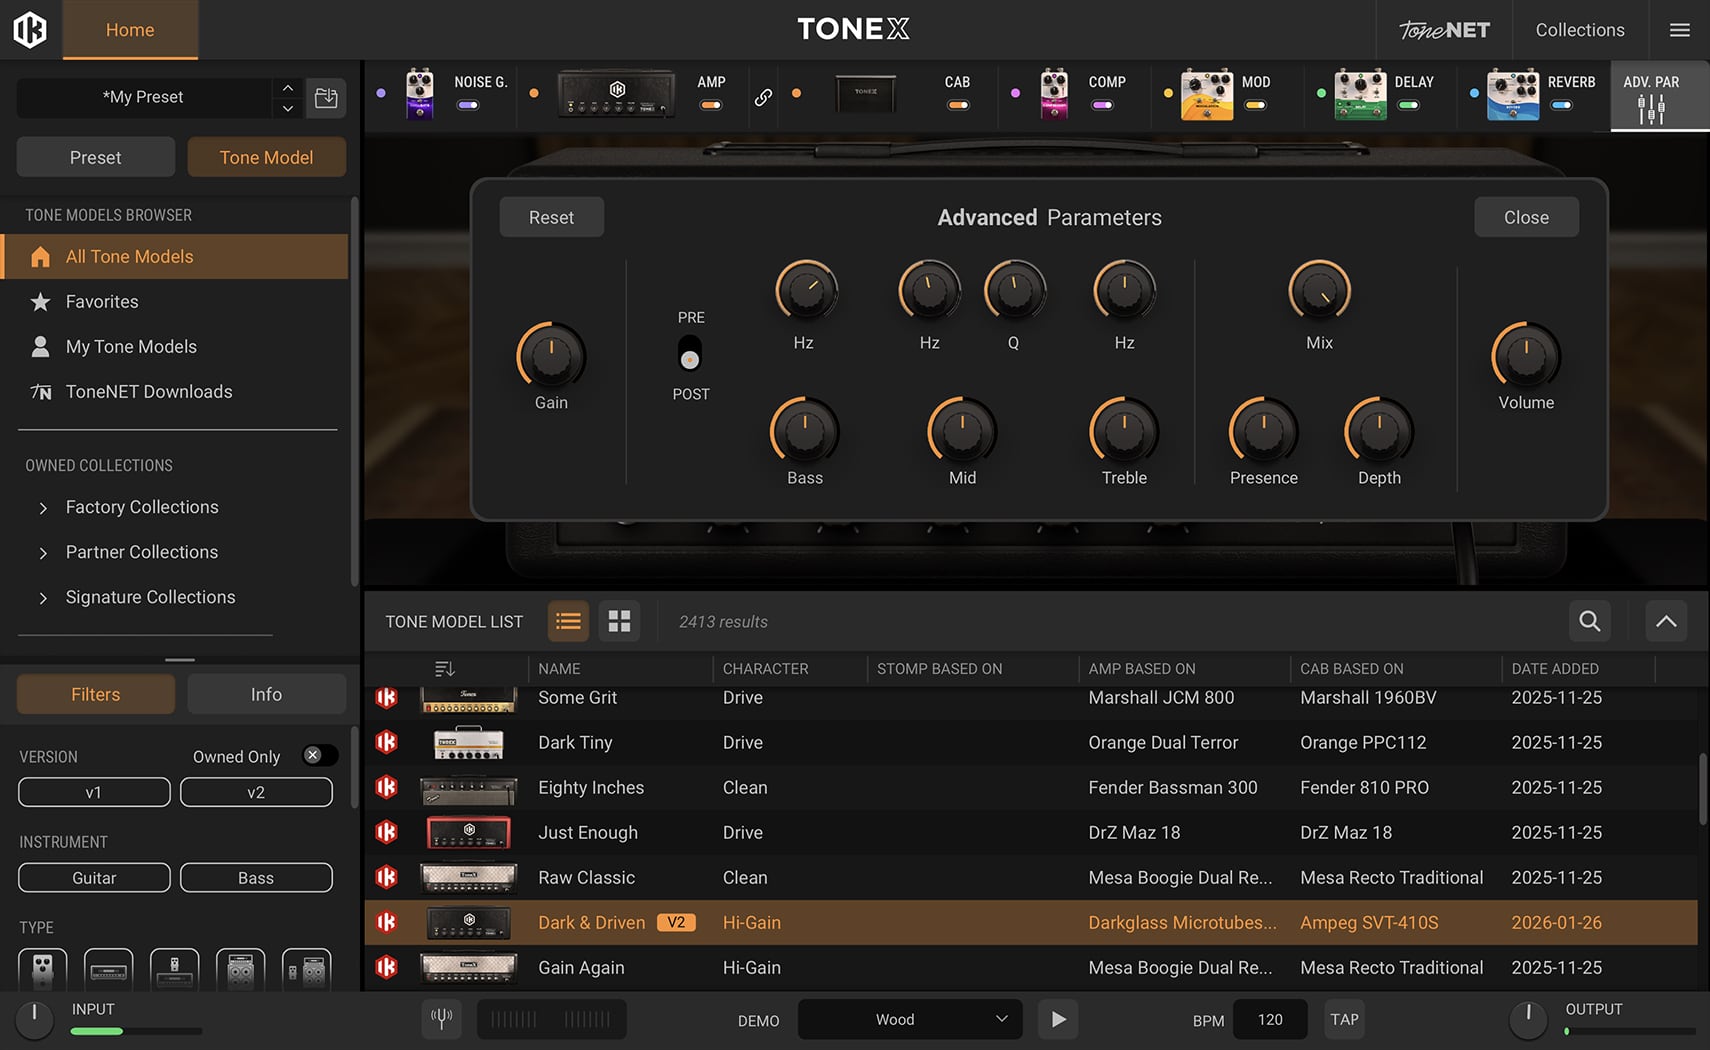1710x1050 pixels.
Task: Toggle the Noise Gate power switch
Action: [468, 105]
